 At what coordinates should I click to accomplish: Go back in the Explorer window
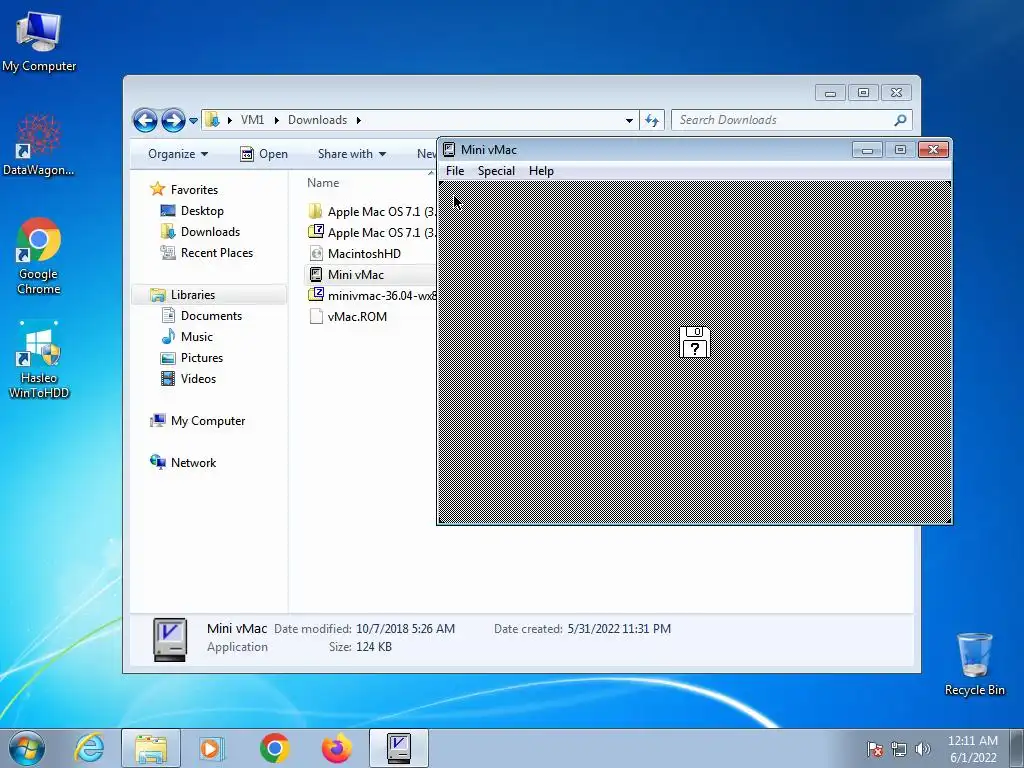[145, 120]
